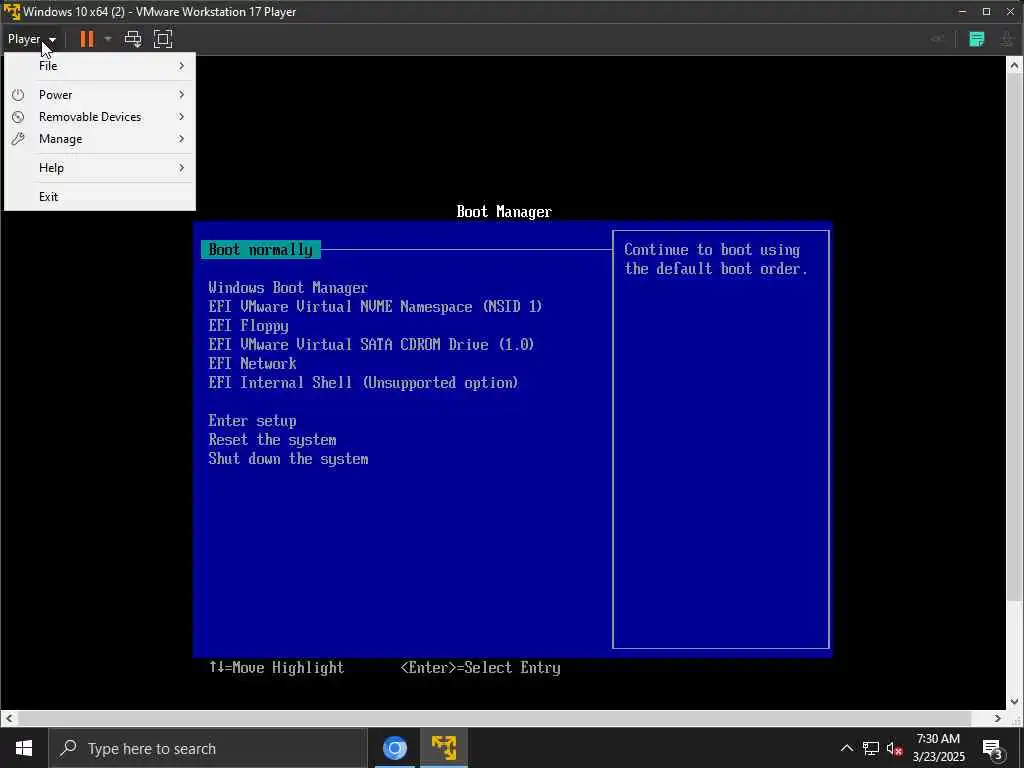Screen dimensions: 1024x768
Task: Click the green notes icon in the toolbar
Action: point(976,39)
